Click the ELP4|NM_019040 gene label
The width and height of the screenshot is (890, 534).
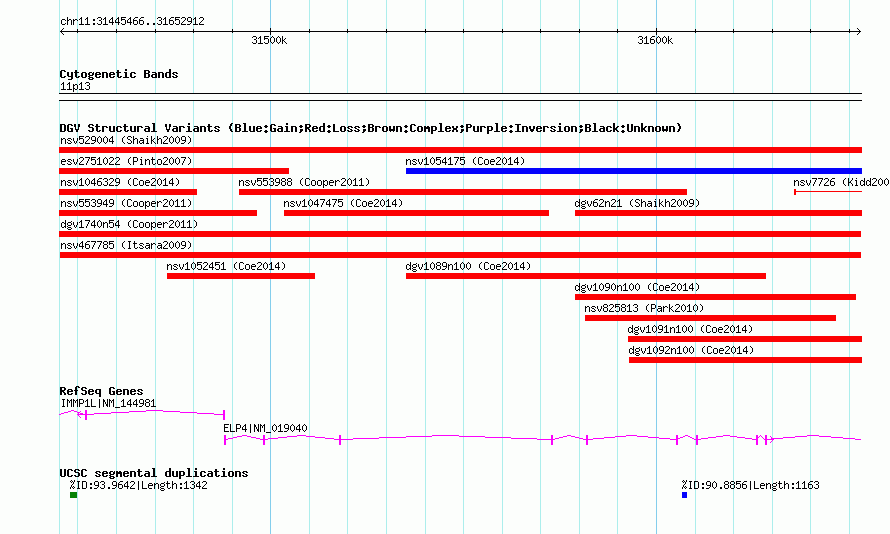(265, 428)
